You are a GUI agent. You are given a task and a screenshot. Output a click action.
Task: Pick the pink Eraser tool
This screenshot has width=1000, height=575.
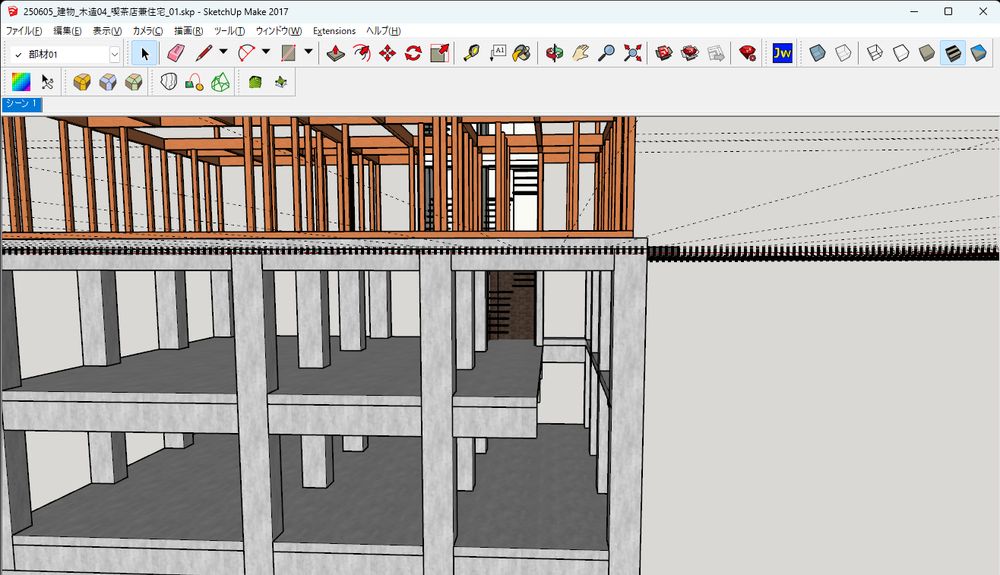coord(176,53)
